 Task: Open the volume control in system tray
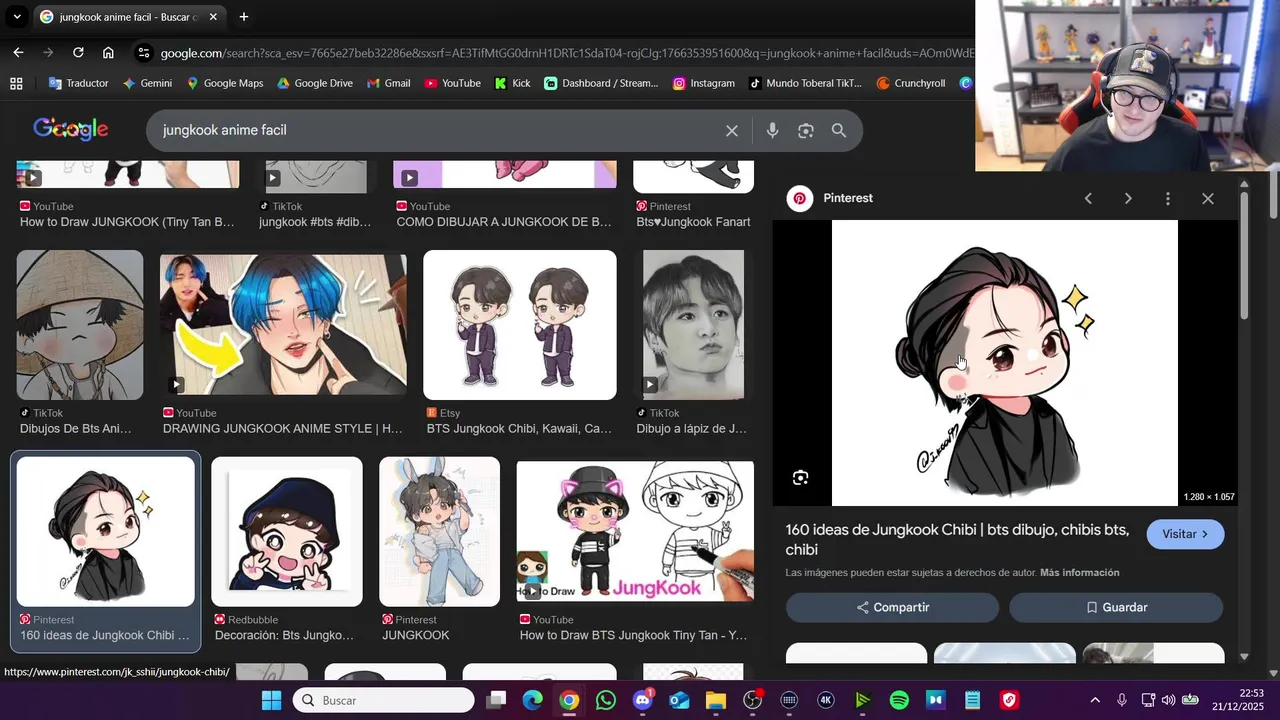[x=1168, y=700]
